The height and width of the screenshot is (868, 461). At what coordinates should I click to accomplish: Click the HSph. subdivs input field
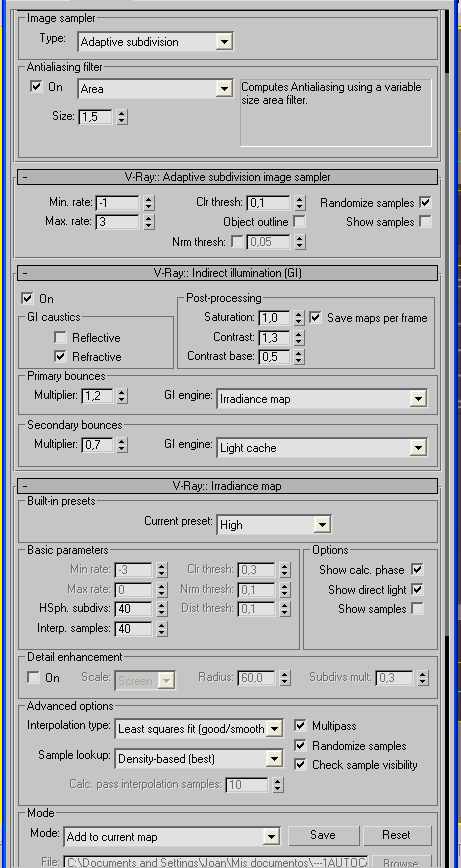(x=134, y=609)
